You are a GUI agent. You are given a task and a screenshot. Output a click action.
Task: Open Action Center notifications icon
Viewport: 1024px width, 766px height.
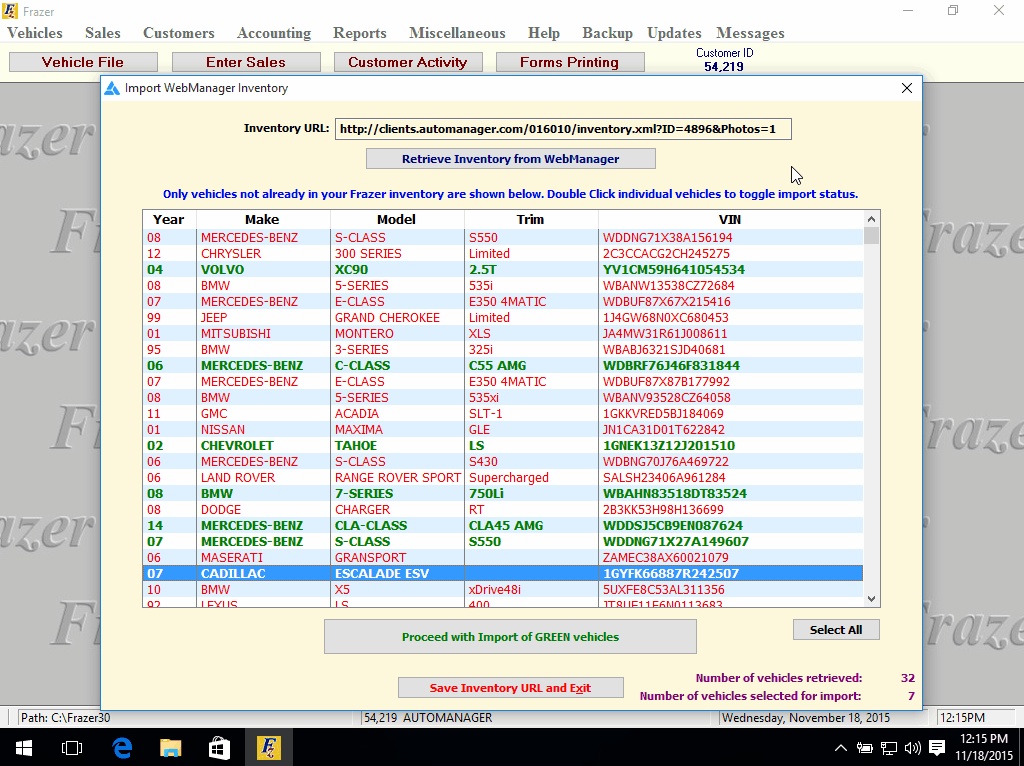point(937,747)
